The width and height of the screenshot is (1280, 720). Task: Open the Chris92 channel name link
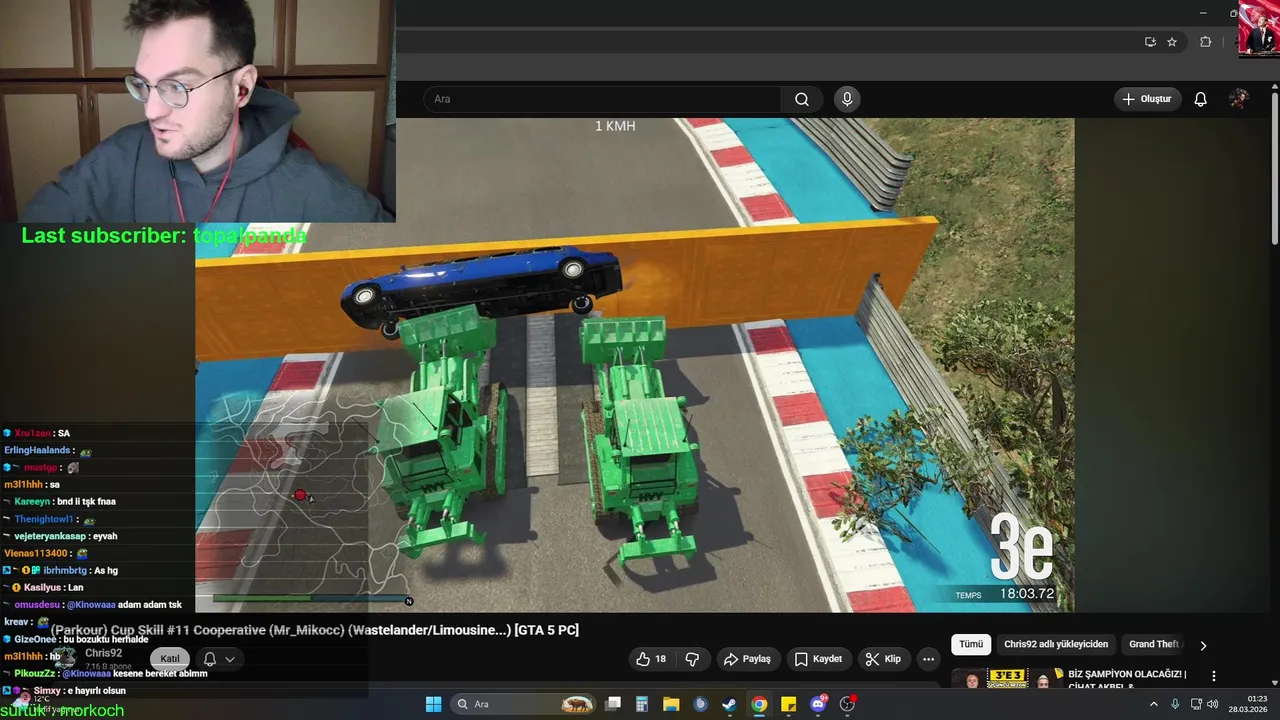[103, 653]
